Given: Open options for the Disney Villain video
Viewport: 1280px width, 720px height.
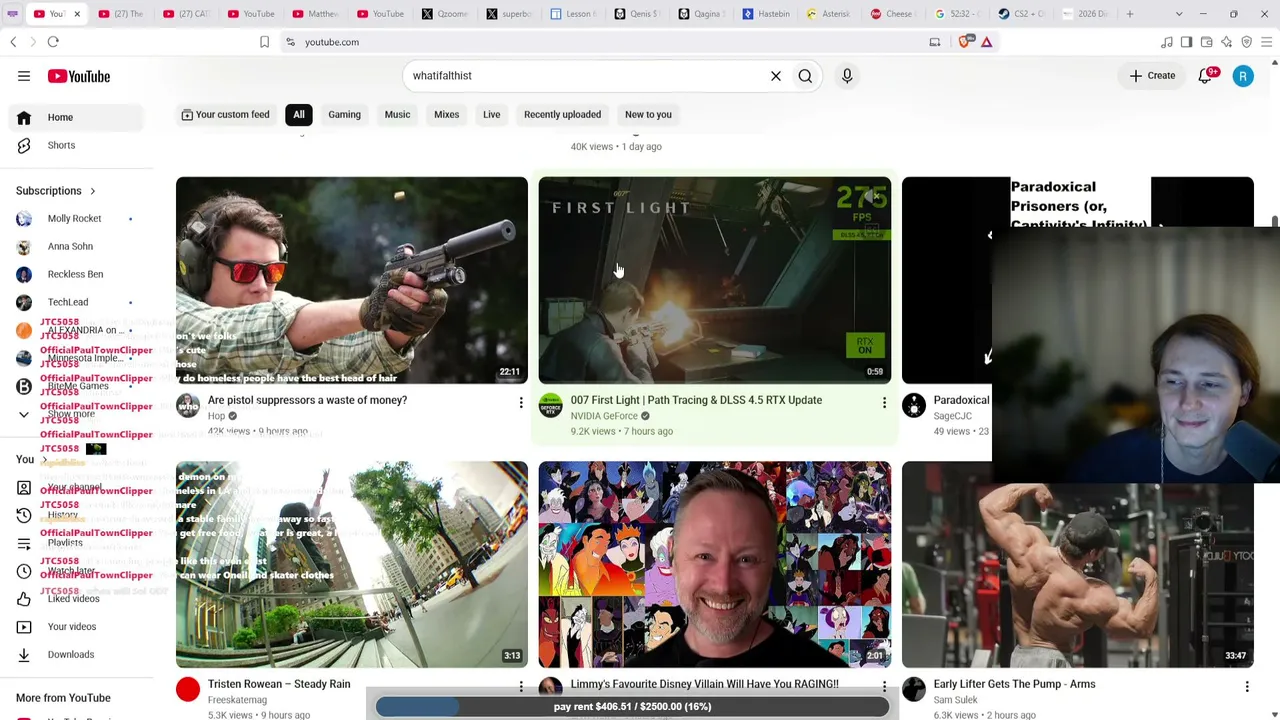Looking at the screenshot, I should click(x=884, y=687).
